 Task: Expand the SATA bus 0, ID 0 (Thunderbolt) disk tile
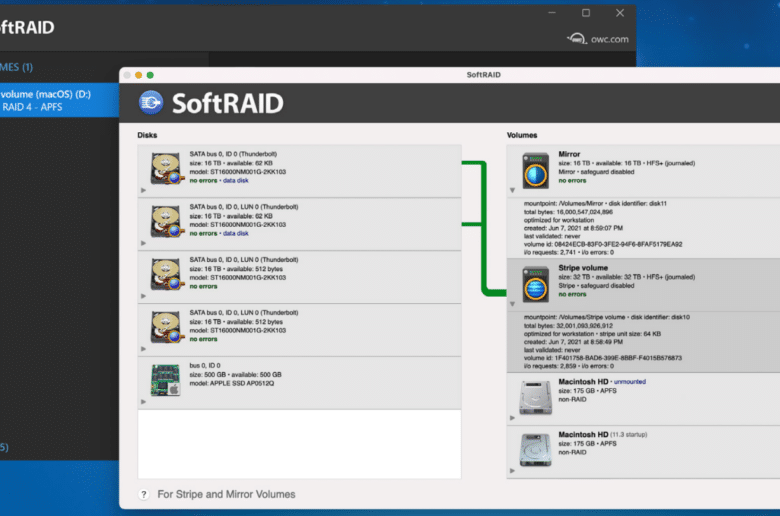click(143, 190)
